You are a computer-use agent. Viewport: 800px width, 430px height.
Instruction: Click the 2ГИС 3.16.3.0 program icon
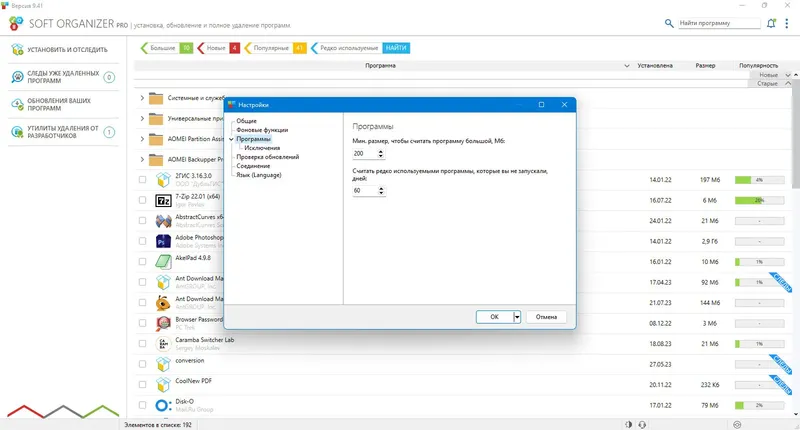(x=163, y=180)
